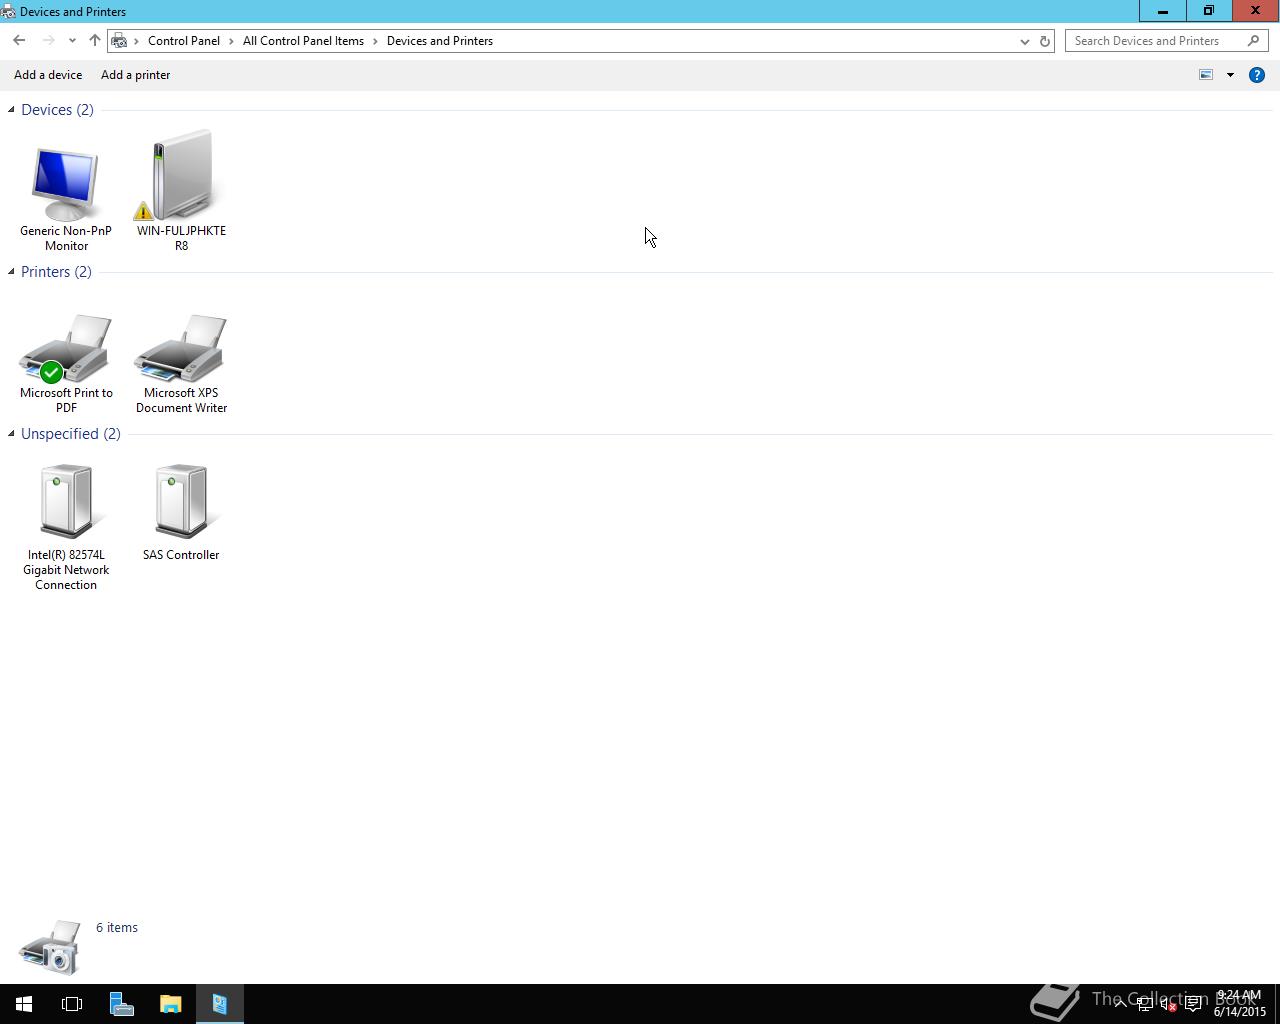Open the view options dropdown arrow
The height and width of the screenshot is (1024, 1280).
pyautogui.click(x=1230, y=75)
